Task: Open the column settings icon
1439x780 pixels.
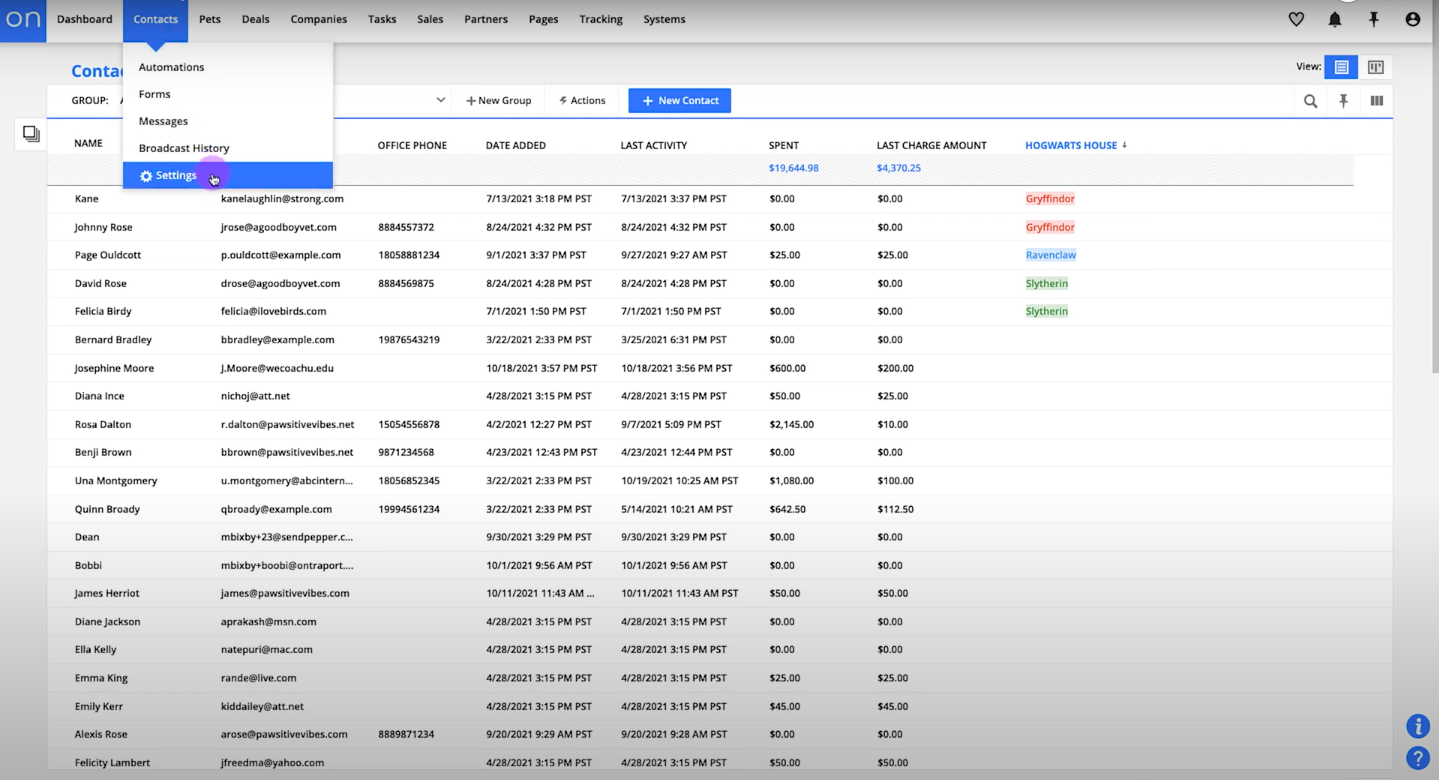Action: [x=1377, y=101]
